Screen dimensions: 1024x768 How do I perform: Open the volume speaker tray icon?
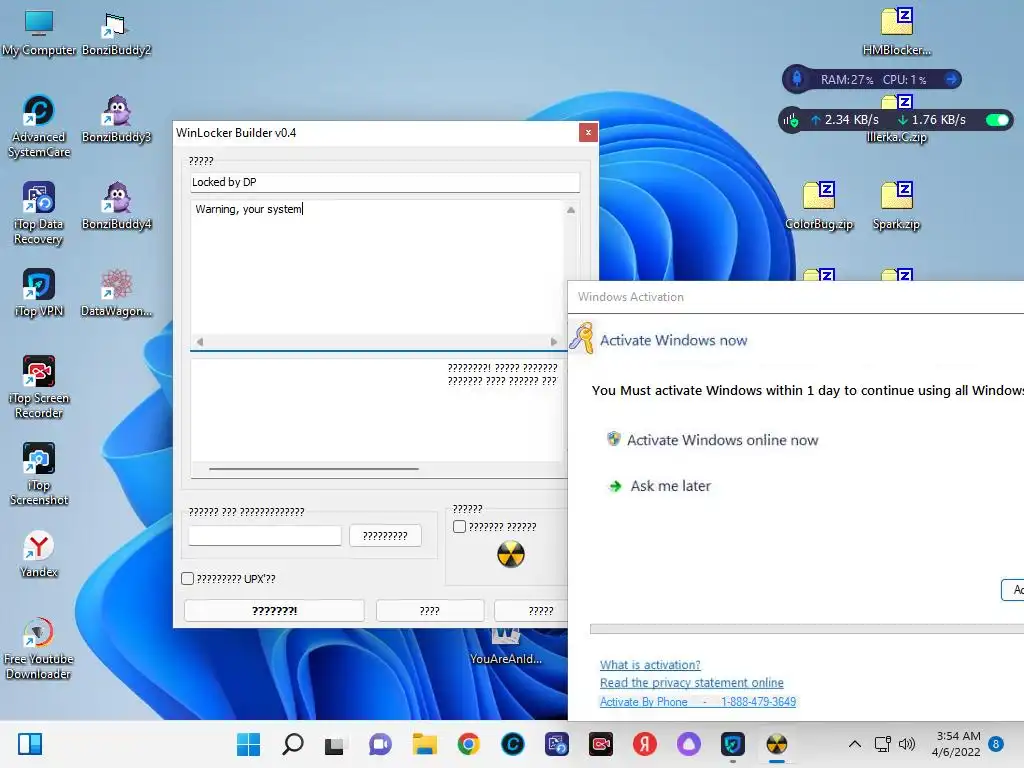(907, 744)
